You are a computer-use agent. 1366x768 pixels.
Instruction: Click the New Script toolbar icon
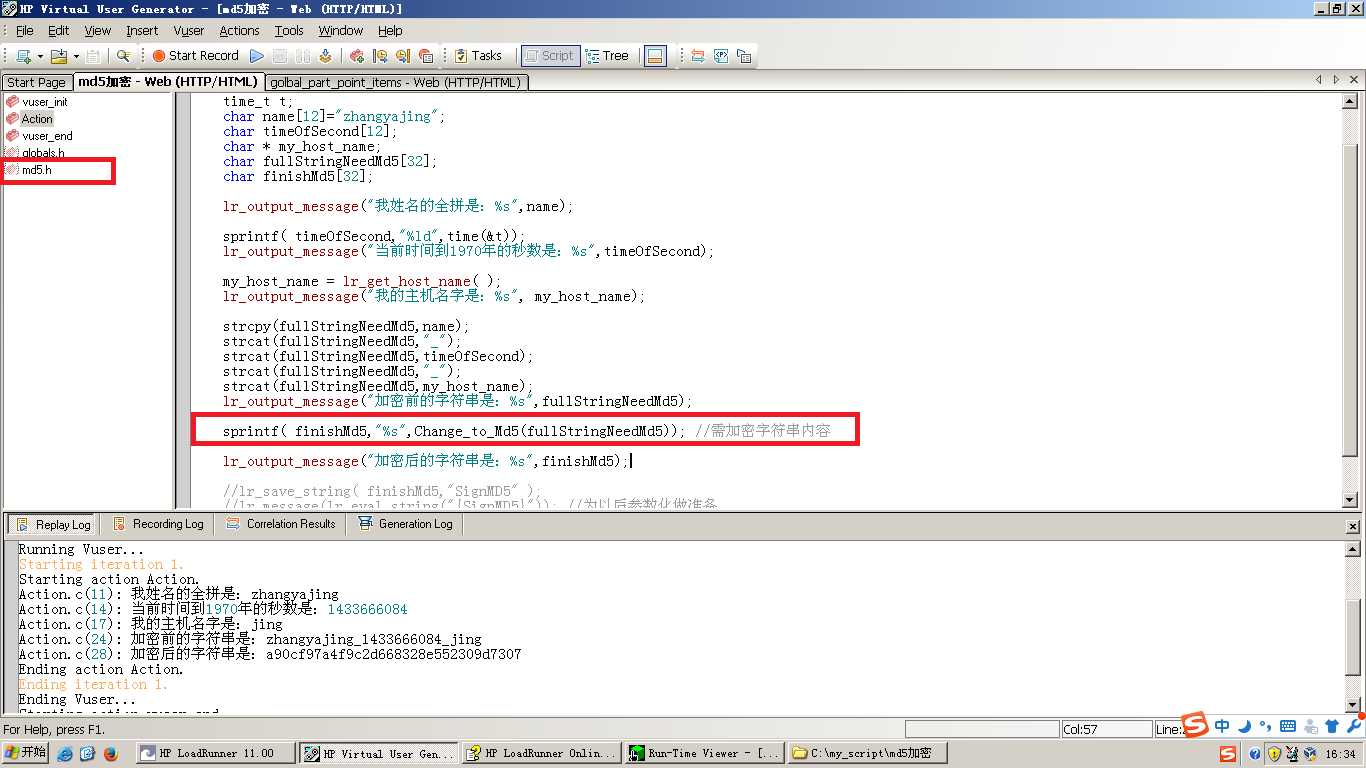click(x=22, y=56)
